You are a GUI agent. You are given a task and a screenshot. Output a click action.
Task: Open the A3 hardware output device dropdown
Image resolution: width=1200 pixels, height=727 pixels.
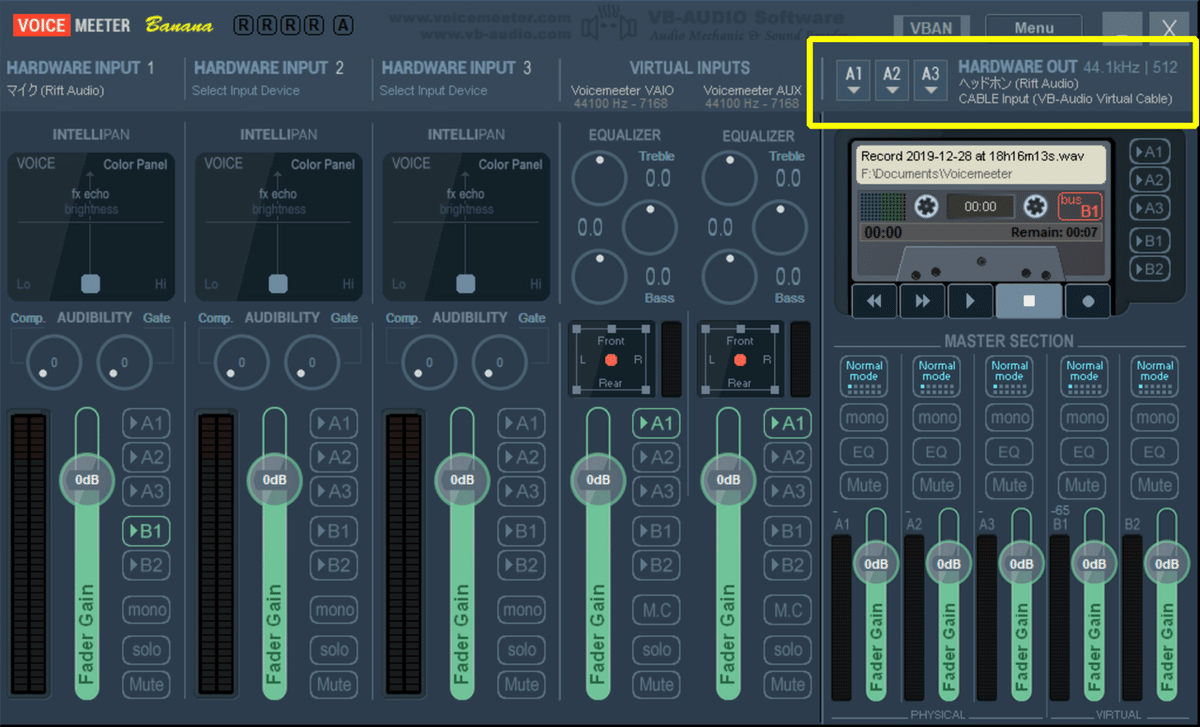click(x=931, y=79)
